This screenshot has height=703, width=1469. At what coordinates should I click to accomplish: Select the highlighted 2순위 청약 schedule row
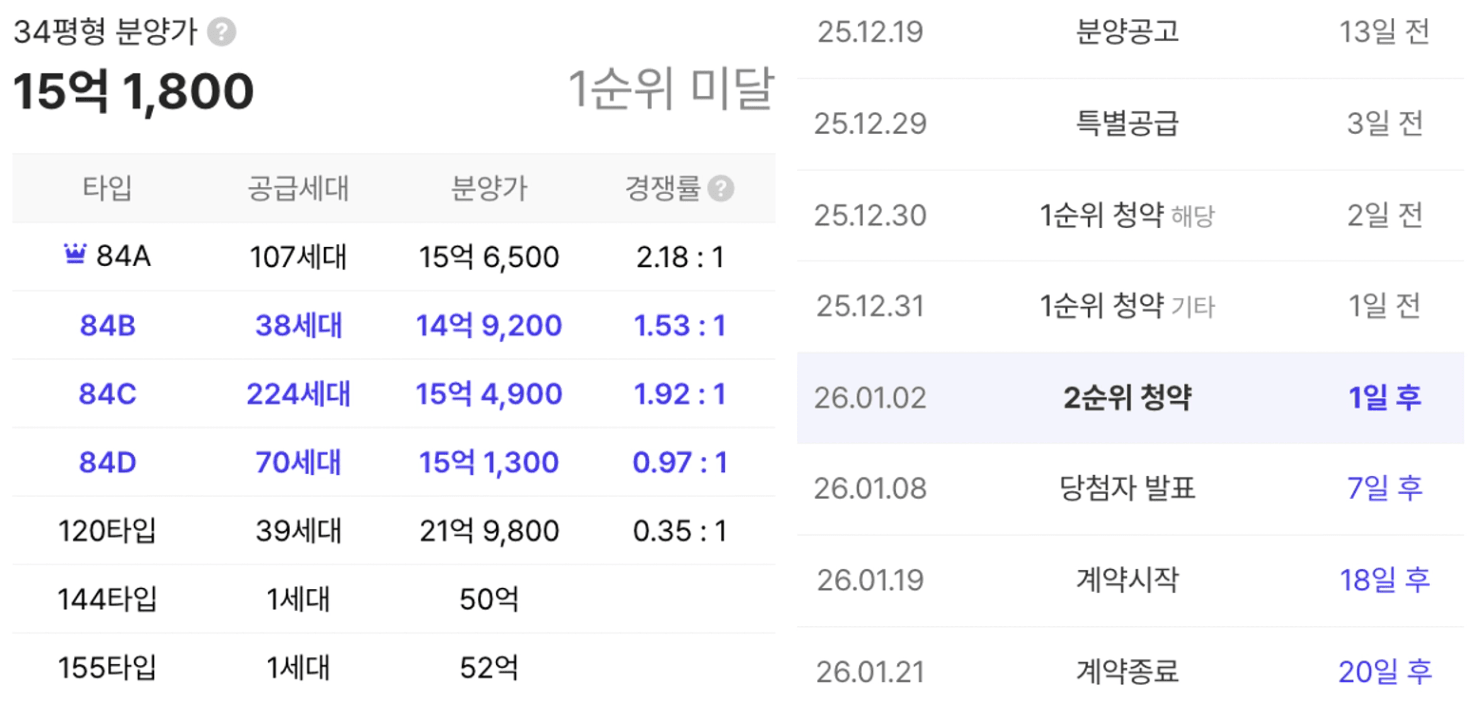(x=1128, y=398)
